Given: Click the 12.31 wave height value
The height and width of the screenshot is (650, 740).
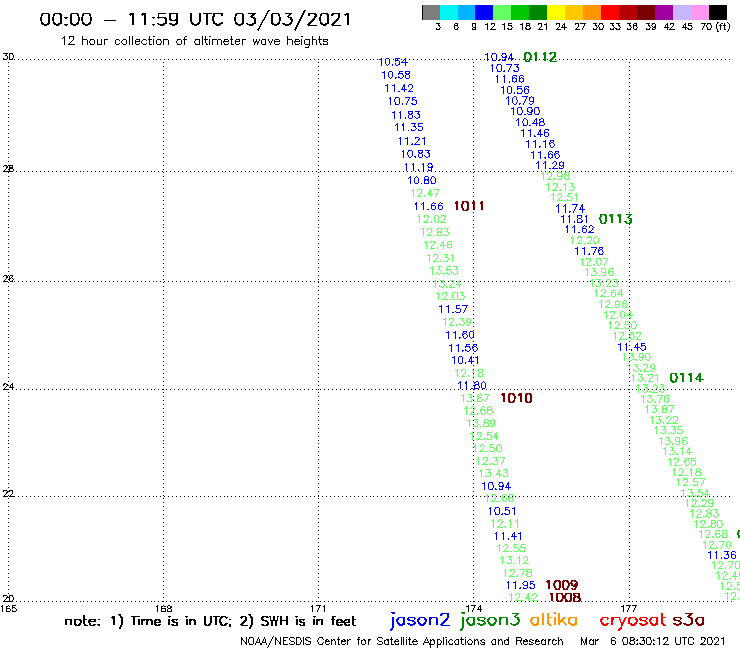Looking at the screenshot, I should coord(440,258).
